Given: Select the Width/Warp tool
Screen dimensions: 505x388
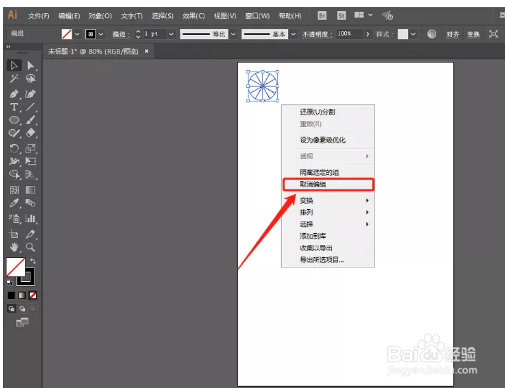Looking at the screenshot, I should click(14, 161).
